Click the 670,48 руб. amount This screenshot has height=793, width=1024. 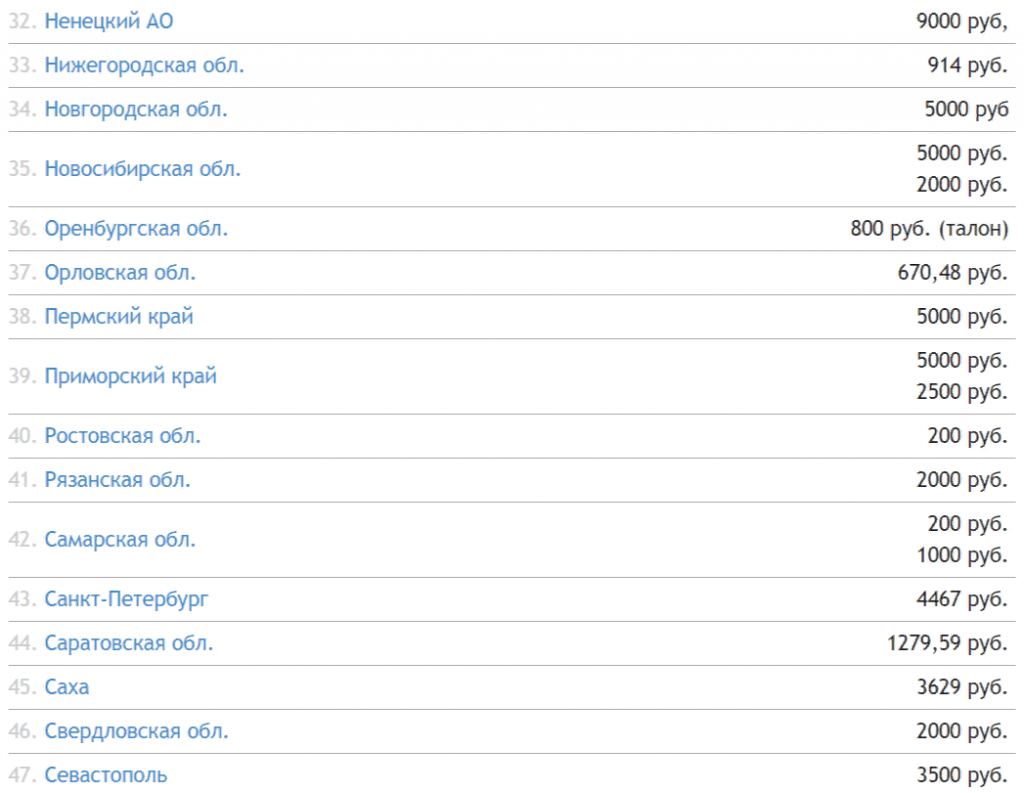click(952, 273)
